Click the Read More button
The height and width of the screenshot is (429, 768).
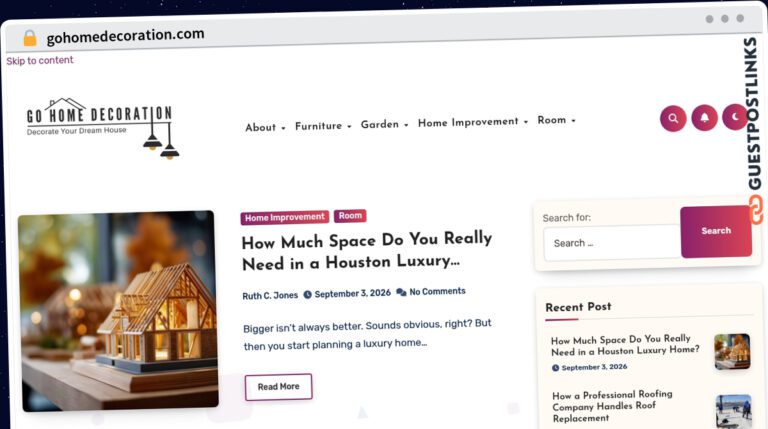278,387
